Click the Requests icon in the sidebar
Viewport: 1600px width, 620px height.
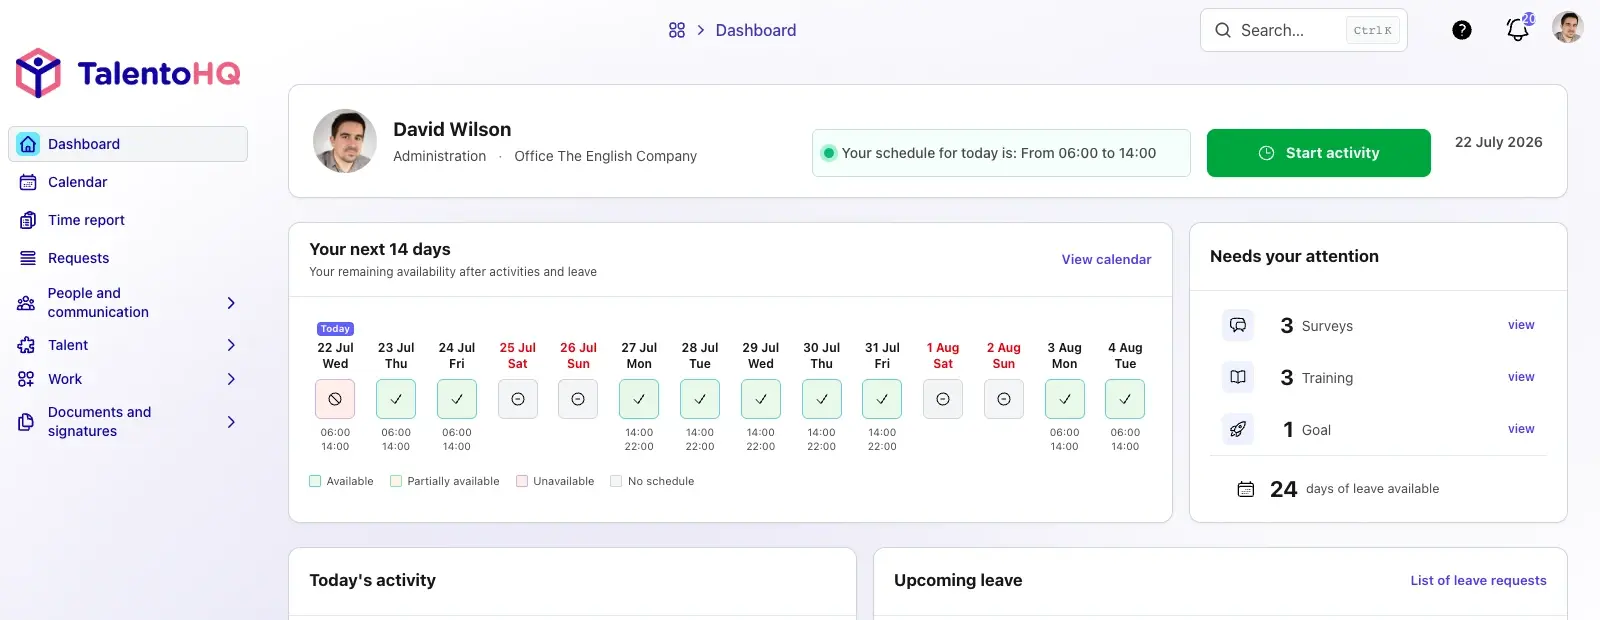(x=28, y=258)
